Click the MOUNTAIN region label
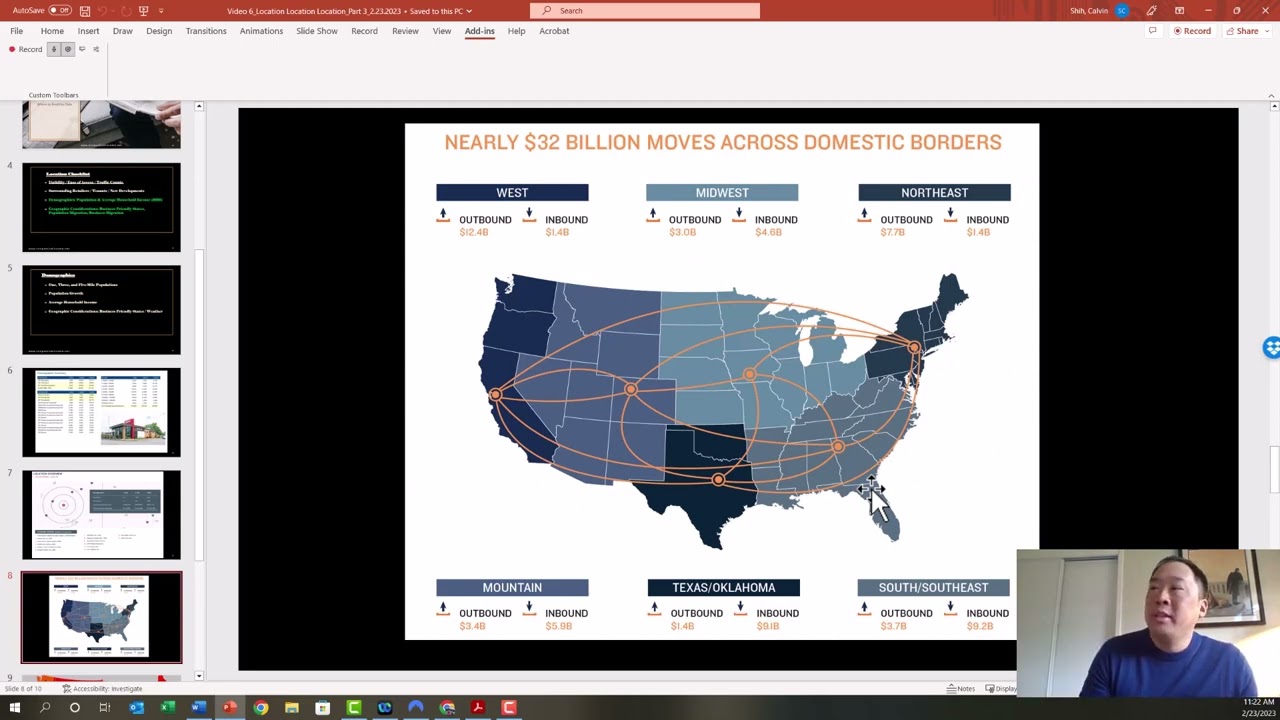The height and width of the screenshot is (720, 1280). click(x=512, y=588)
